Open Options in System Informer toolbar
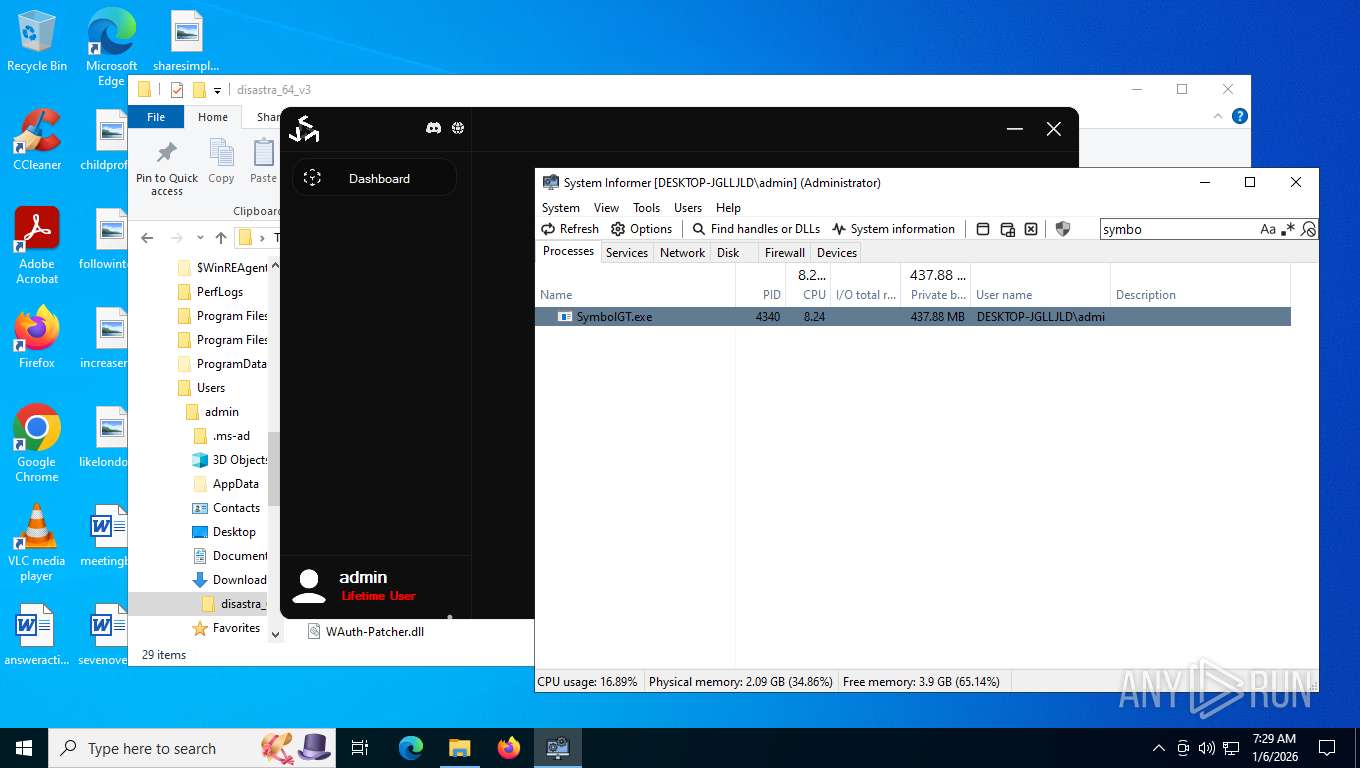This screenshot has height=768, width=1360. [x=642, y=229]
